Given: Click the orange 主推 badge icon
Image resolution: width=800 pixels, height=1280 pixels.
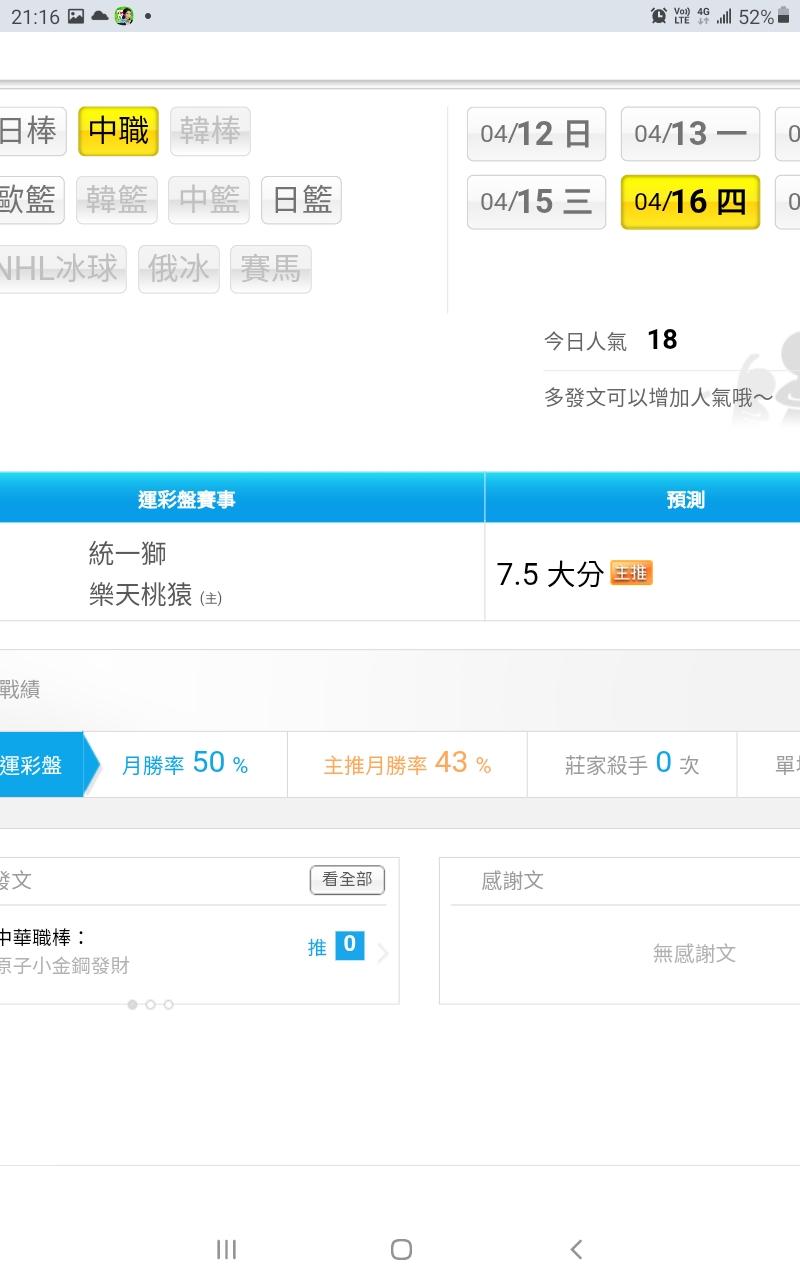Looking at the screenshot, I should point(632,573).
